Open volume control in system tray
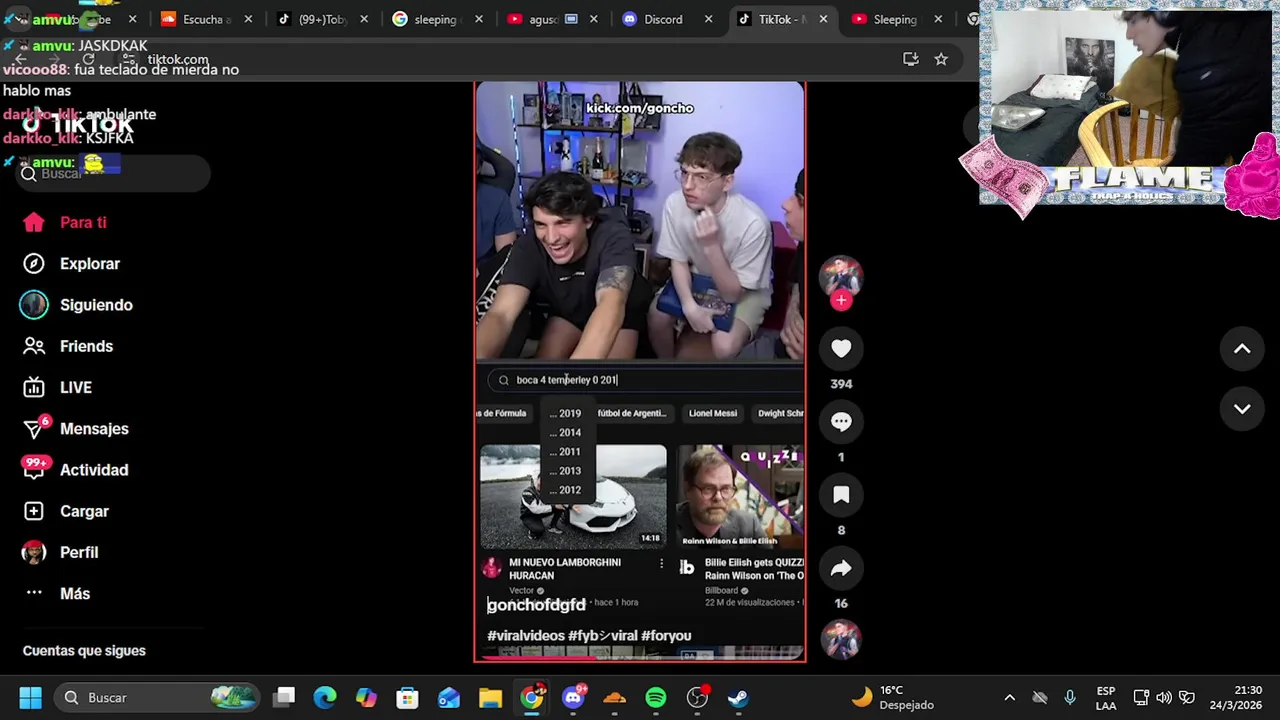1280x720 pixels. [1163, 697]
